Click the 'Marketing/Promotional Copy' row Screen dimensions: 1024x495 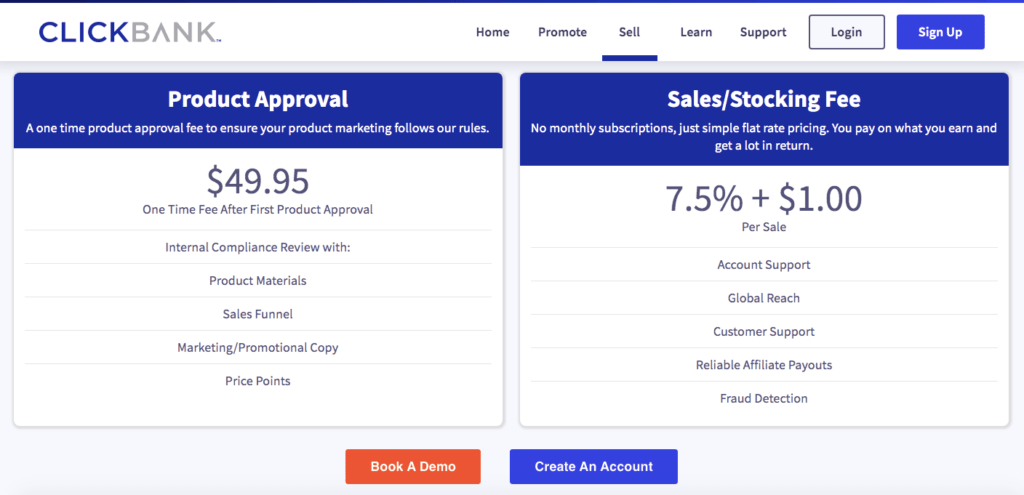(258, 347)
